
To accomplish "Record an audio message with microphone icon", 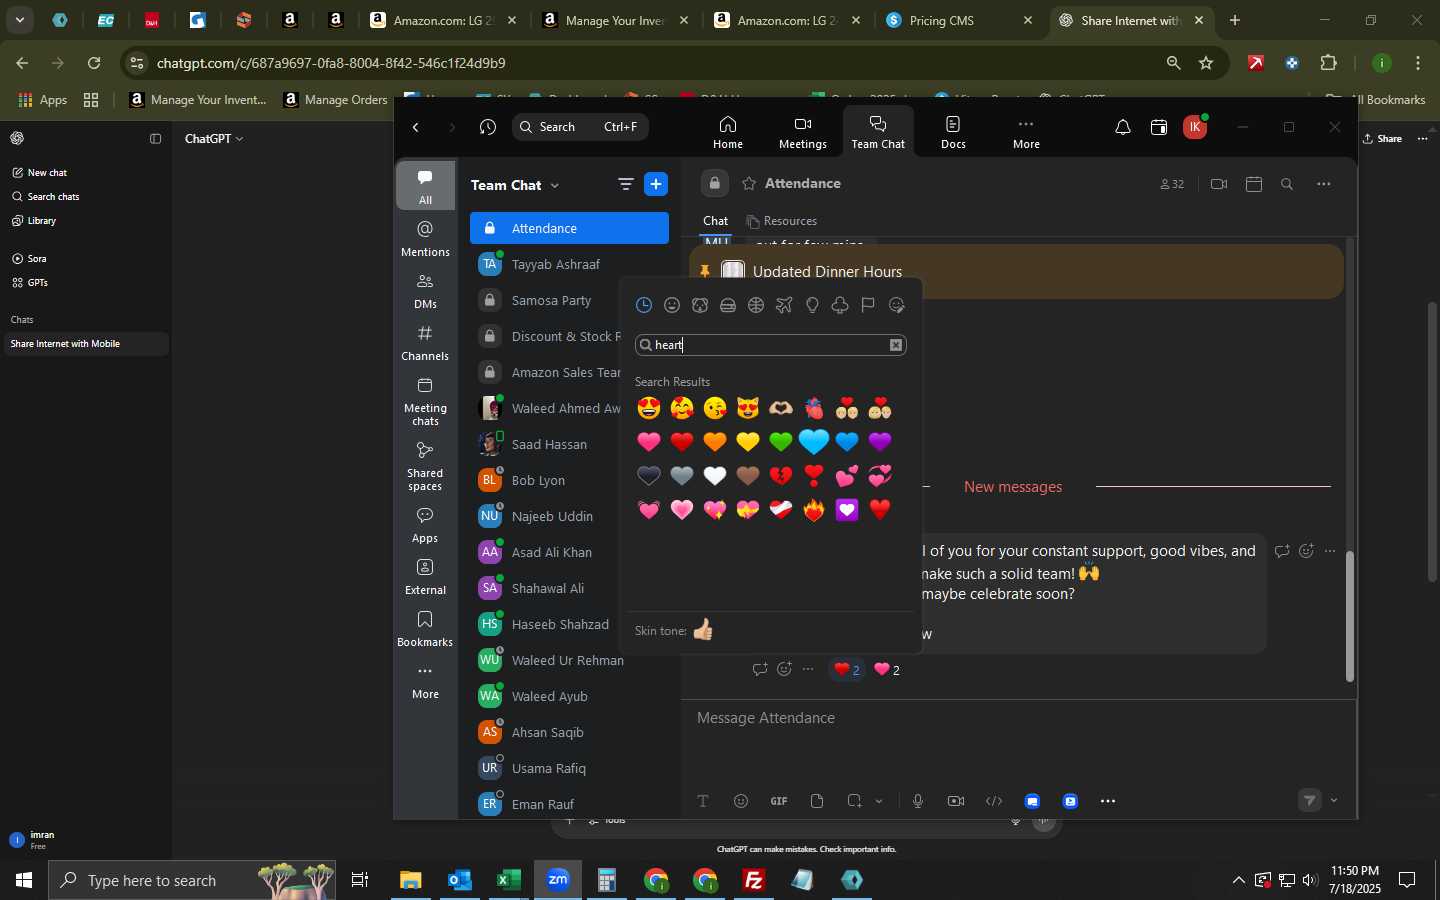I will tap(918, 801).
